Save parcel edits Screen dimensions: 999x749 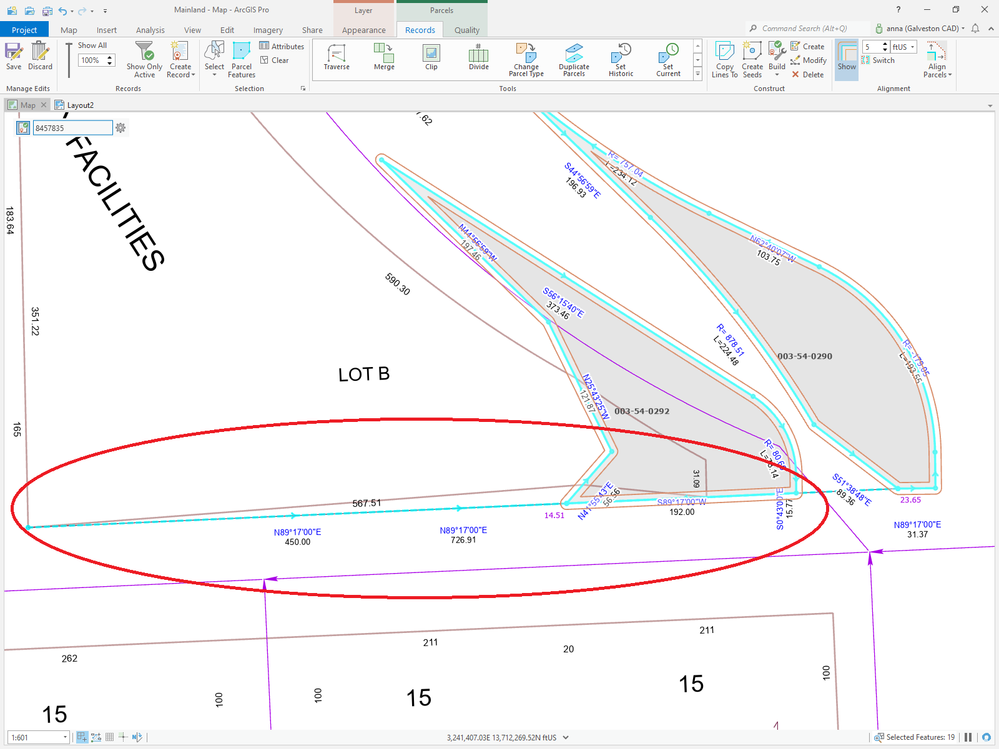[13, 56]
